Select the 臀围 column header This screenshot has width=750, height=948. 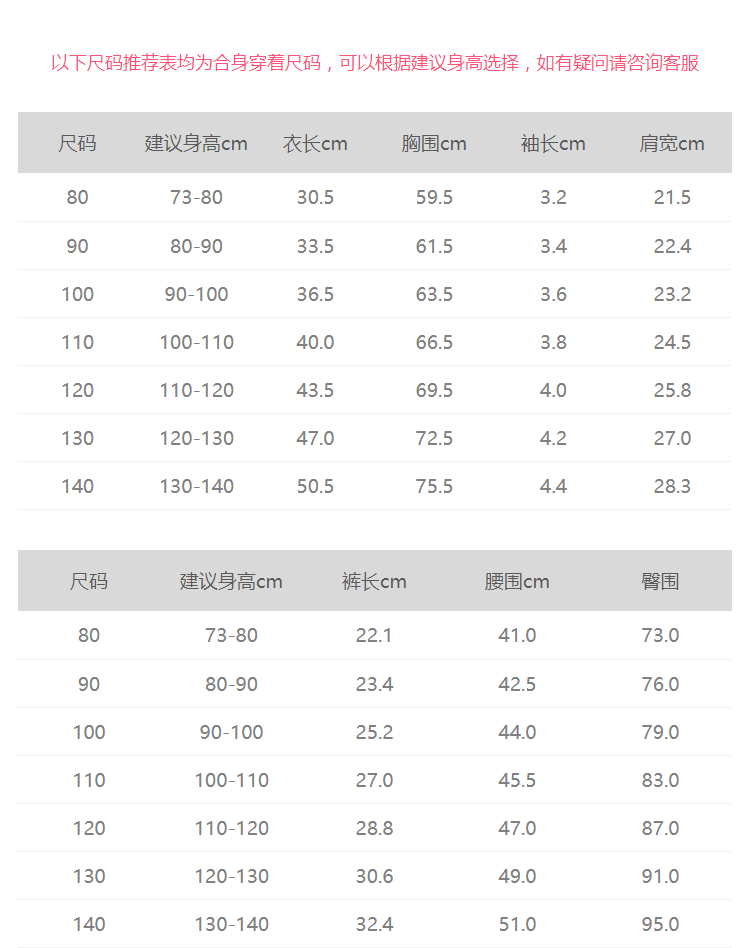(660, 582)
